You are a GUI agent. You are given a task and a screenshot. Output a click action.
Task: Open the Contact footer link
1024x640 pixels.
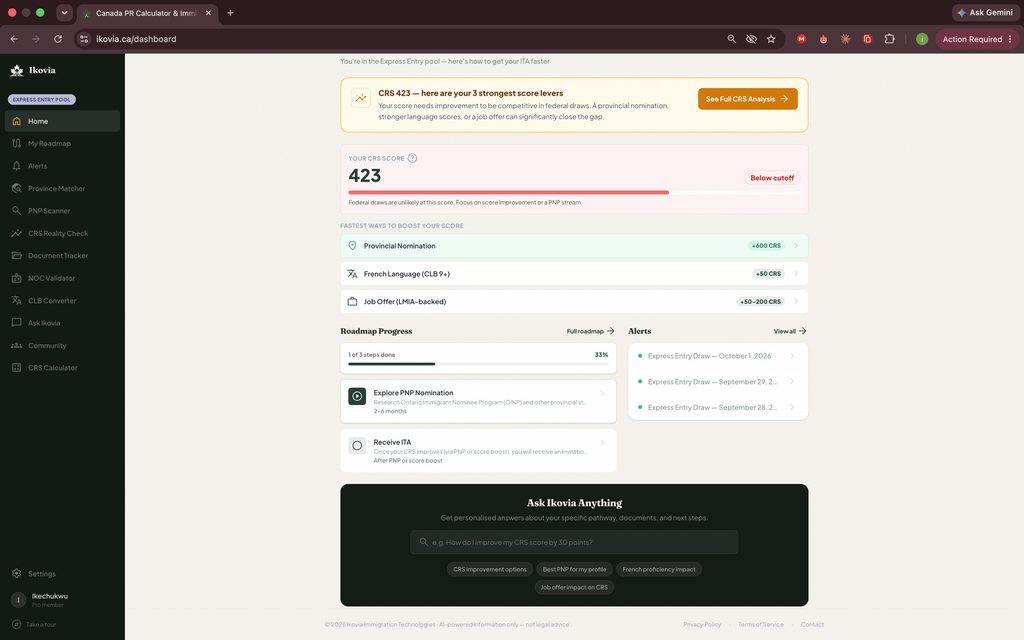[x=812, y=624]
